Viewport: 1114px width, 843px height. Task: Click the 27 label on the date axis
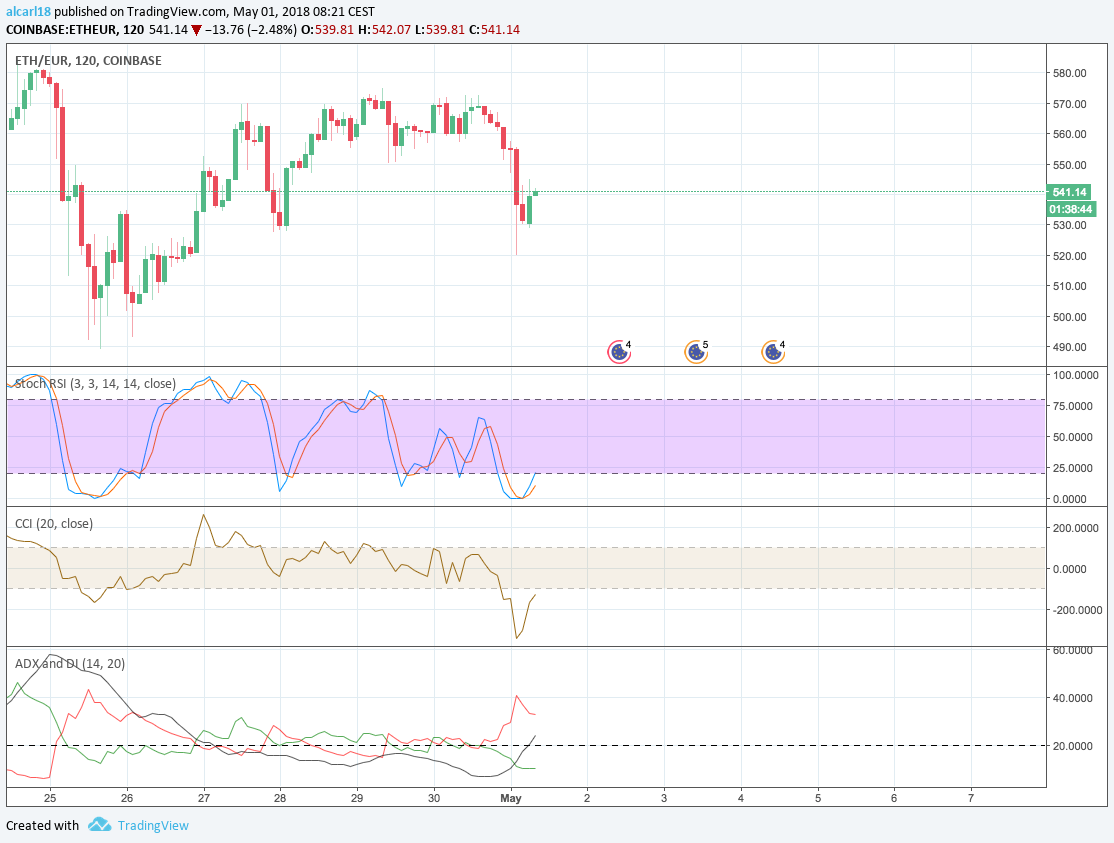point(204,798)
